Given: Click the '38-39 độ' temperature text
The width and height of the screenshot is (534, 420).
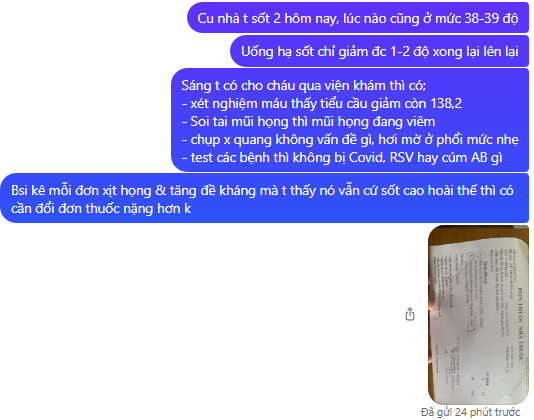Looking at the screenshot, I should (491, 18).
